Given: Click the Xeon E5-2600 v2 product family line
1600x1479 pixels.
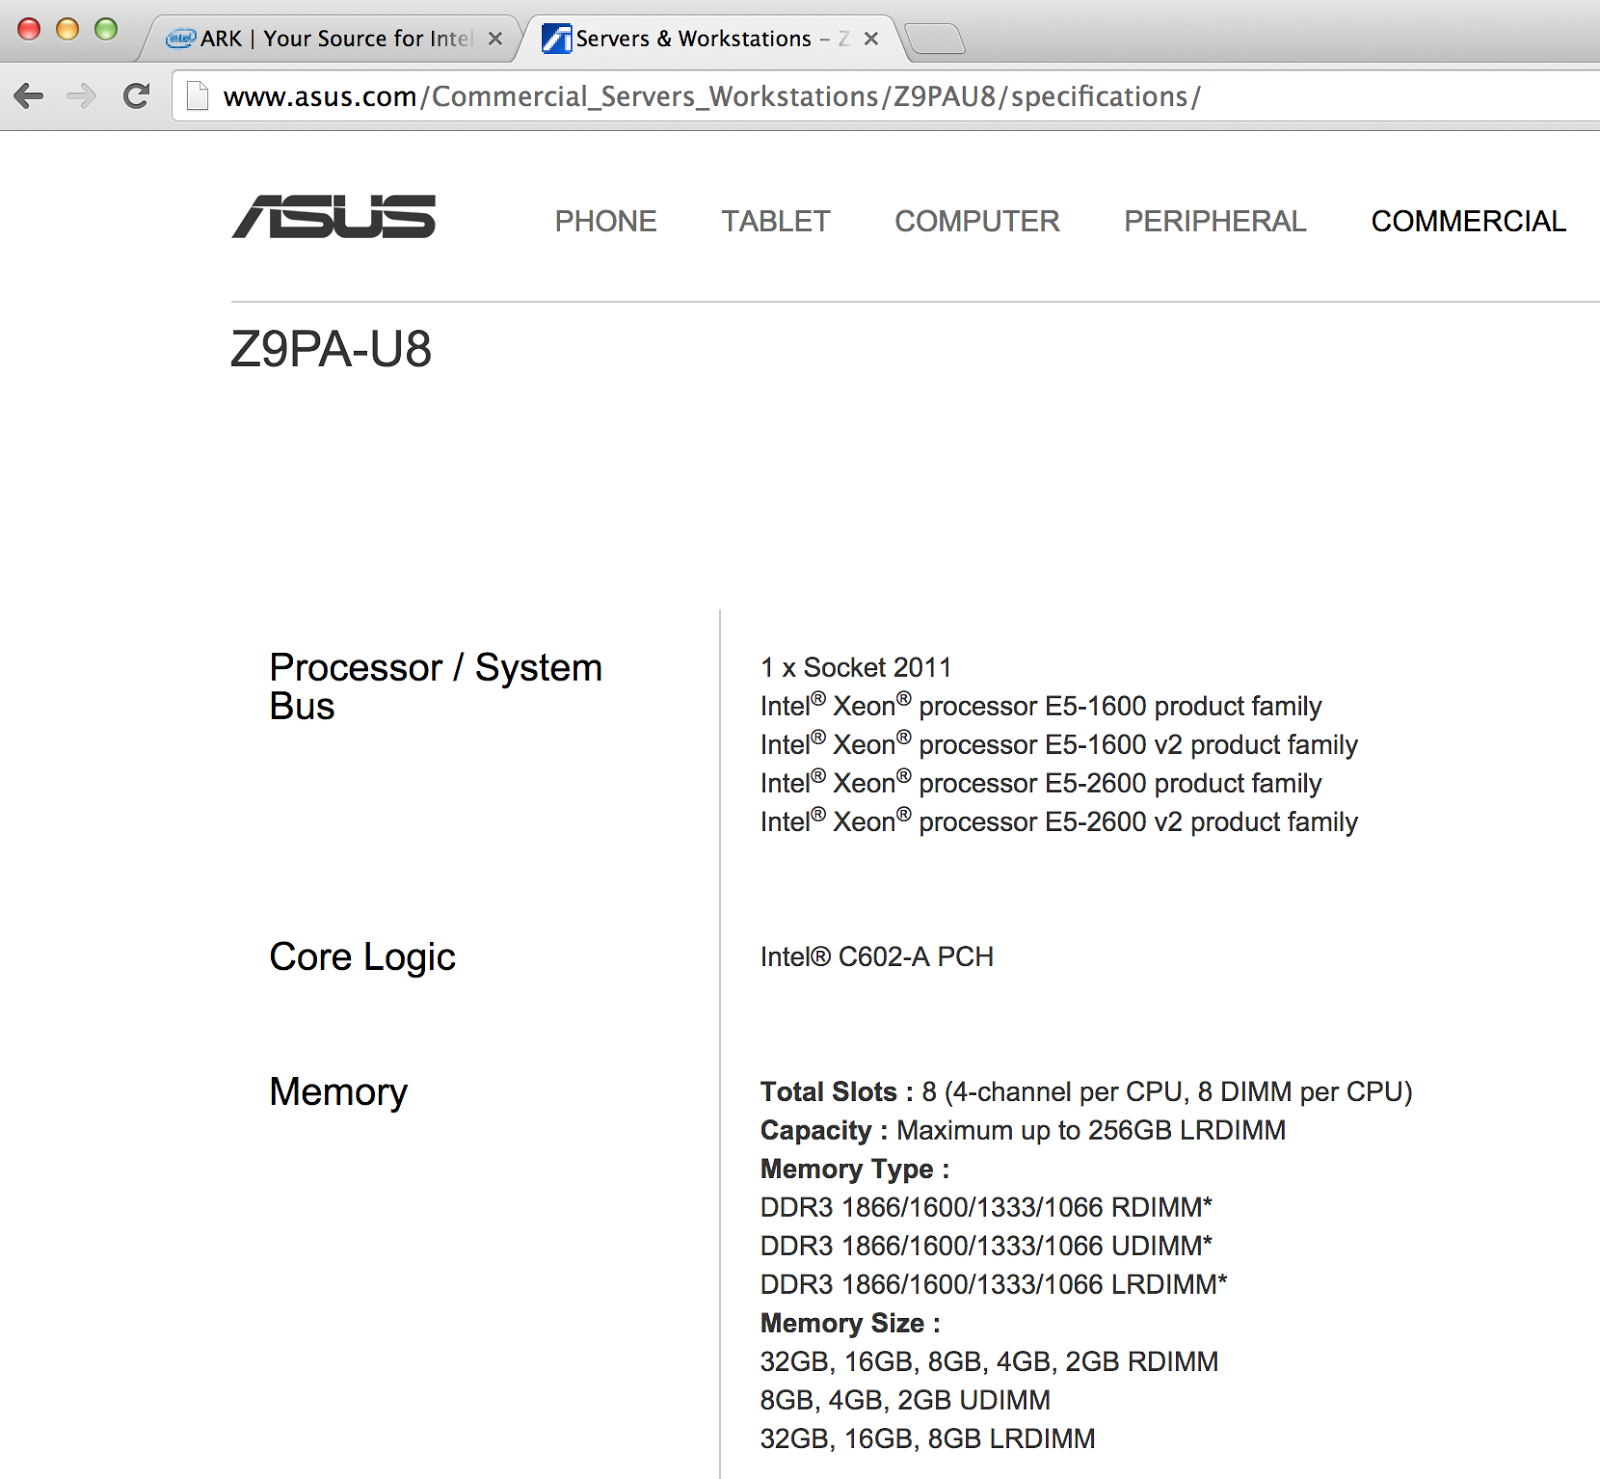Looking at the screenshot, I should pyautogui.click(x=1059, y=821).
